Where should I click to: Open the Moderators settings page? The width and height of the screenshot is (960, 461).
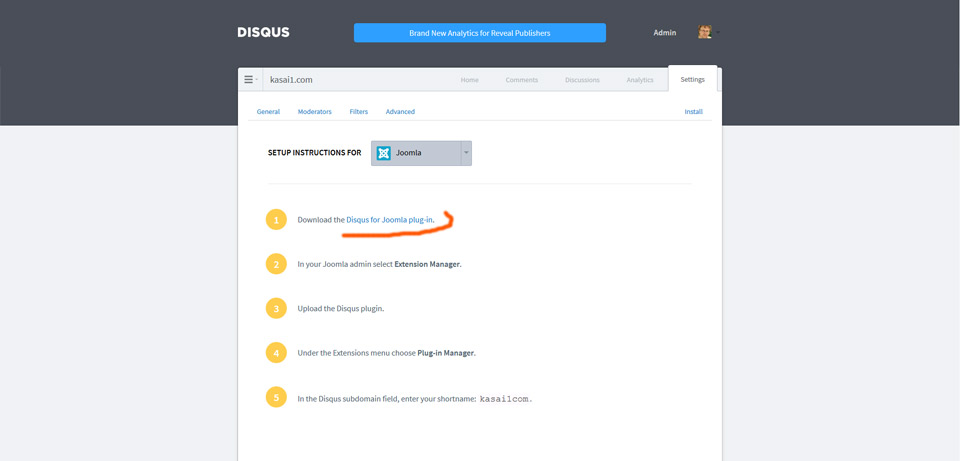tap(315, 112)
